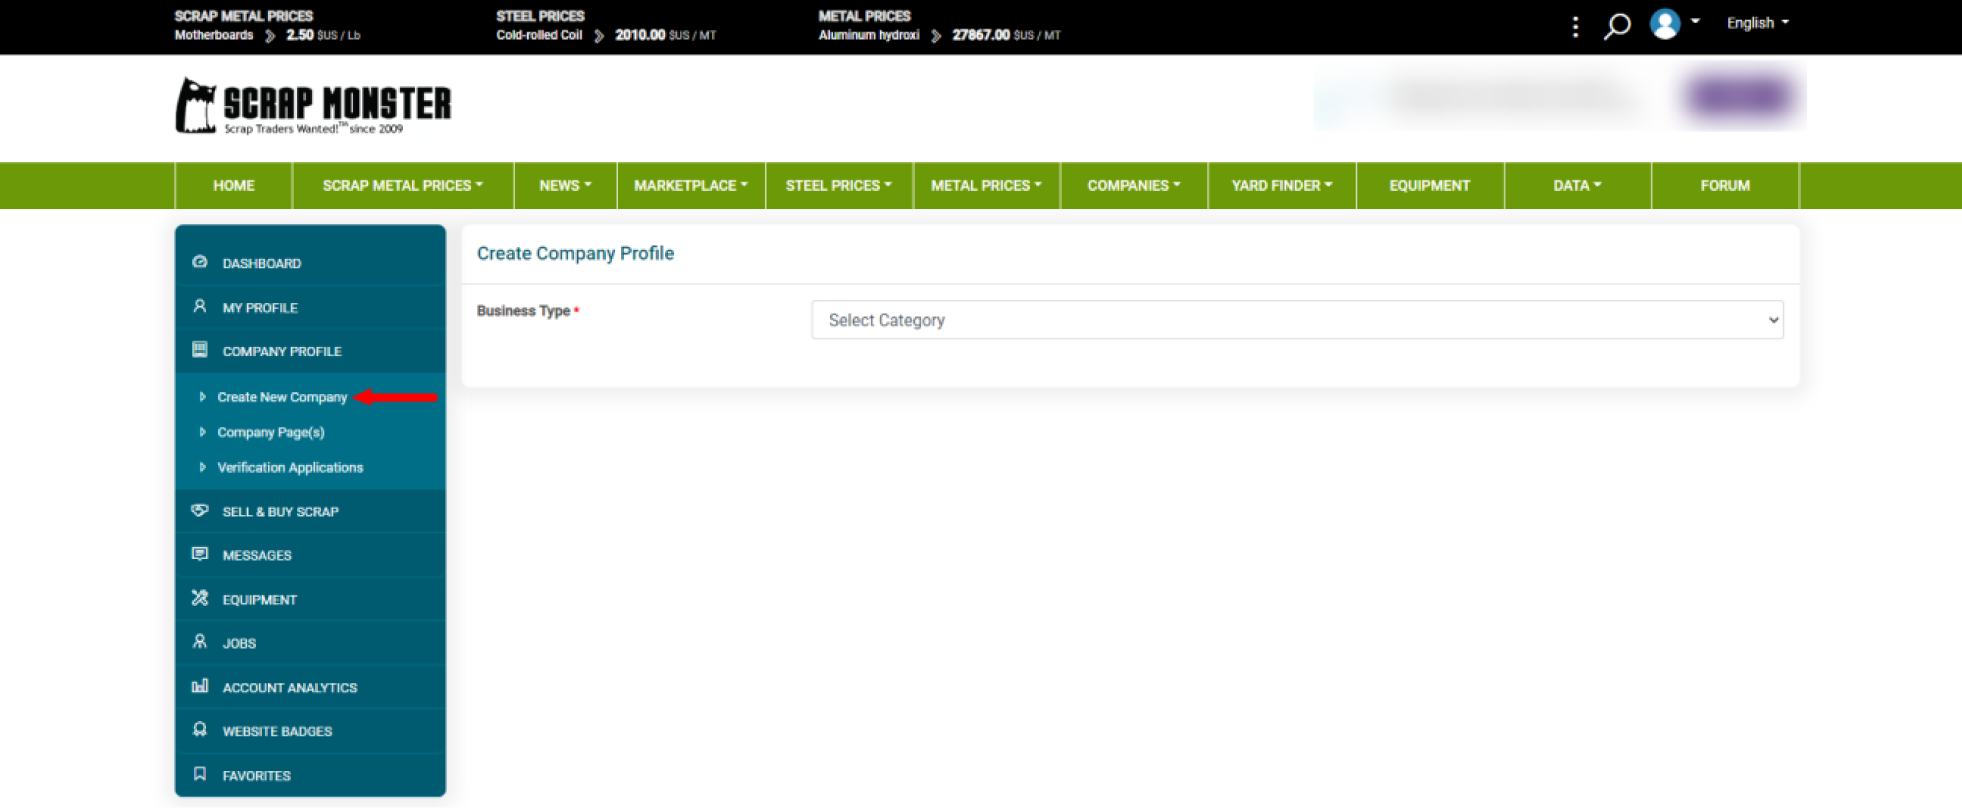Click the Messages chat icon
1962x808 pixels.
tap(200, 554)
